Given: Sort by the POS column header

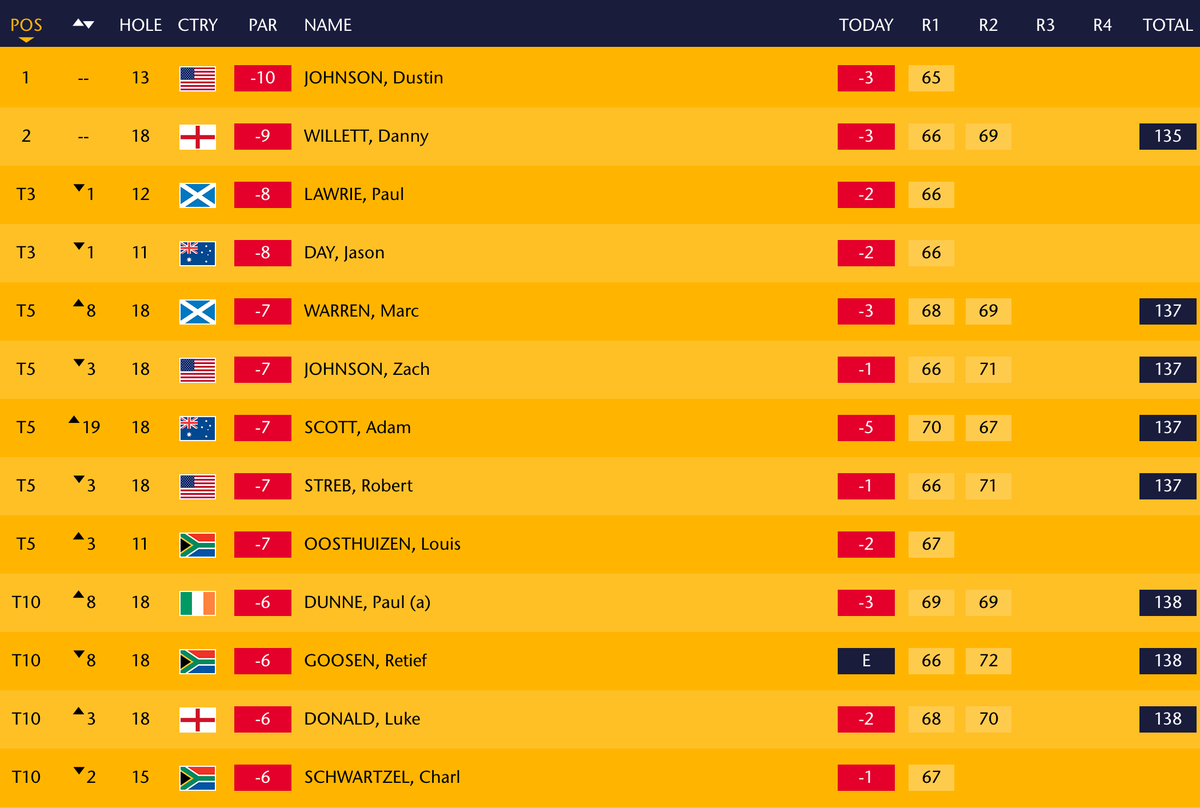Looking at the screenshot, I should tap(26, 25).
